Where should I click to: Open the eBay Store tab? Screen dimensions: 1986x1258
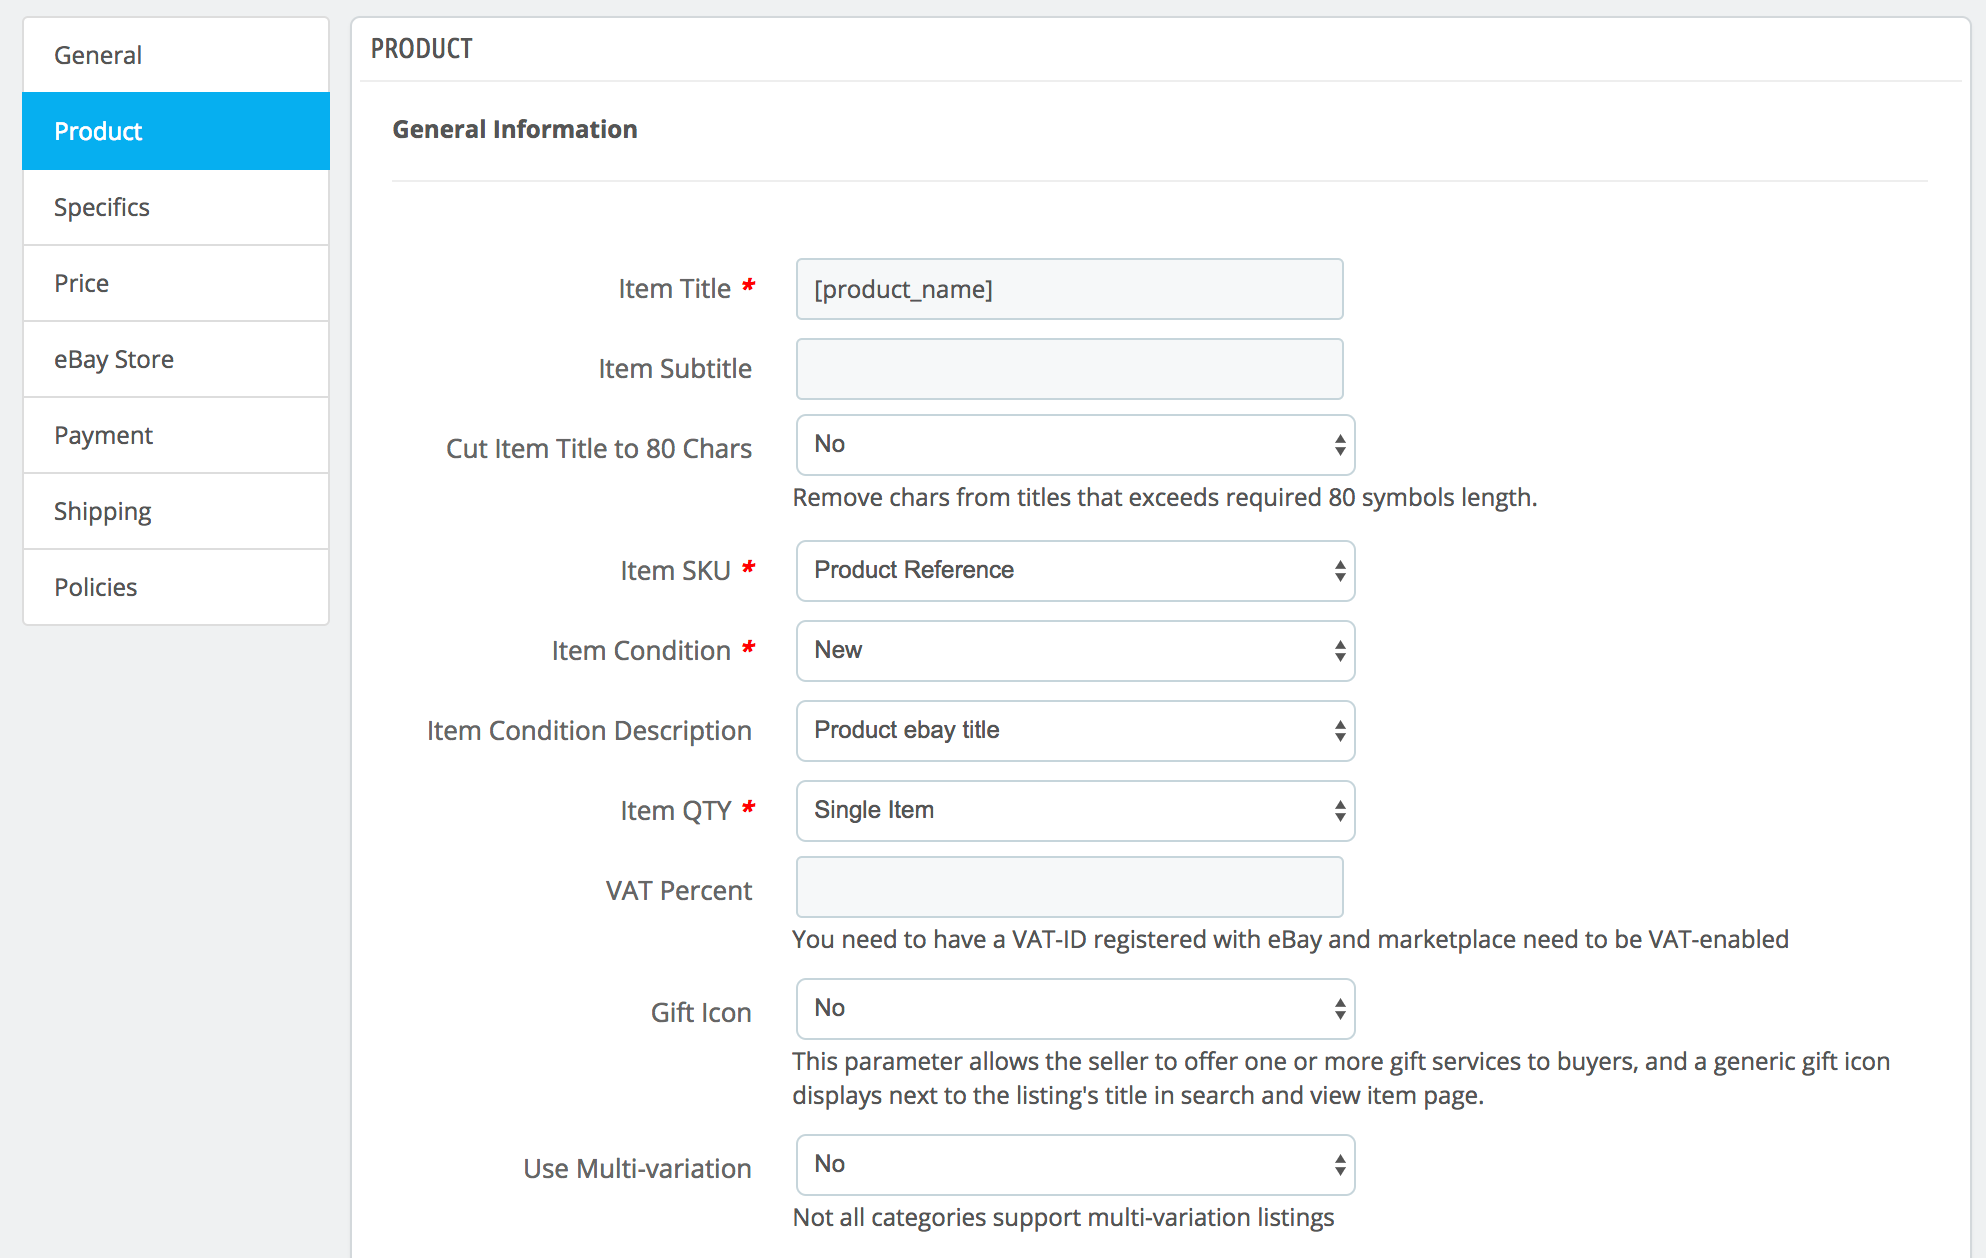pos(176,359)
